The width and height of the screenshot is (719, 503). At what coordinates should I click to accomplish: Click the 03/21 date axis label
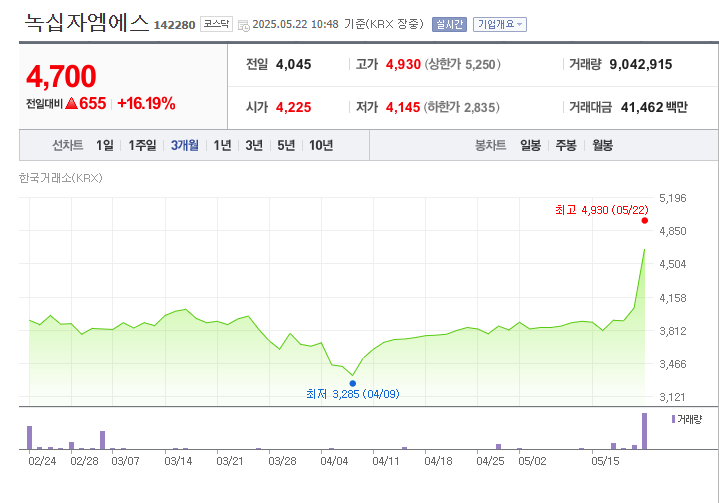(x=230, y=461)
